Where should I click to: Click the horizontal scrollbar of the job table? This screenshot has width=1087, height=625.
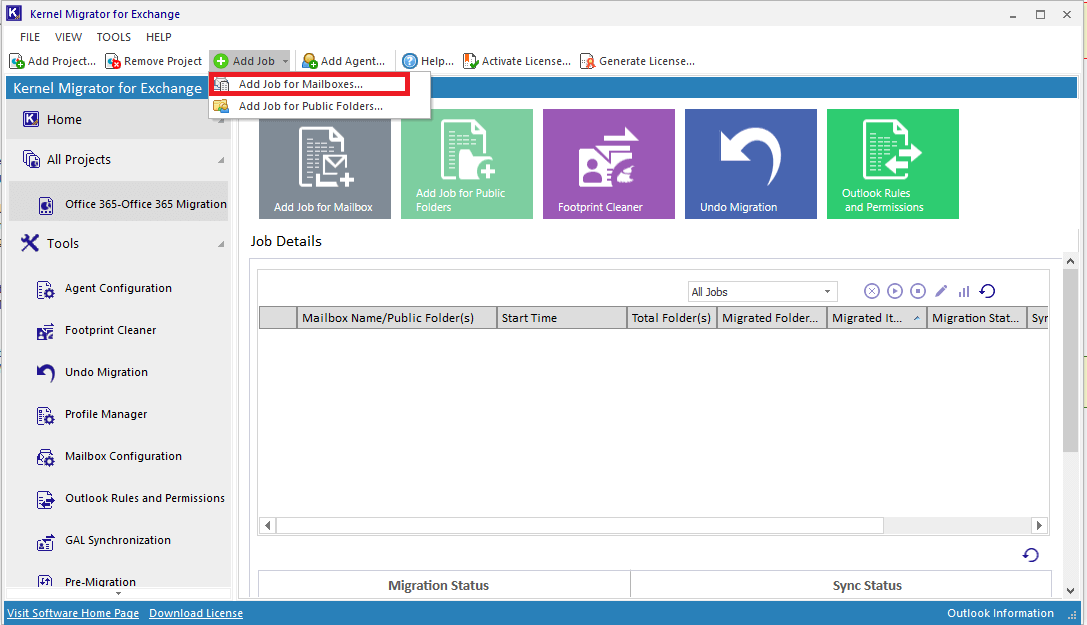580,525
